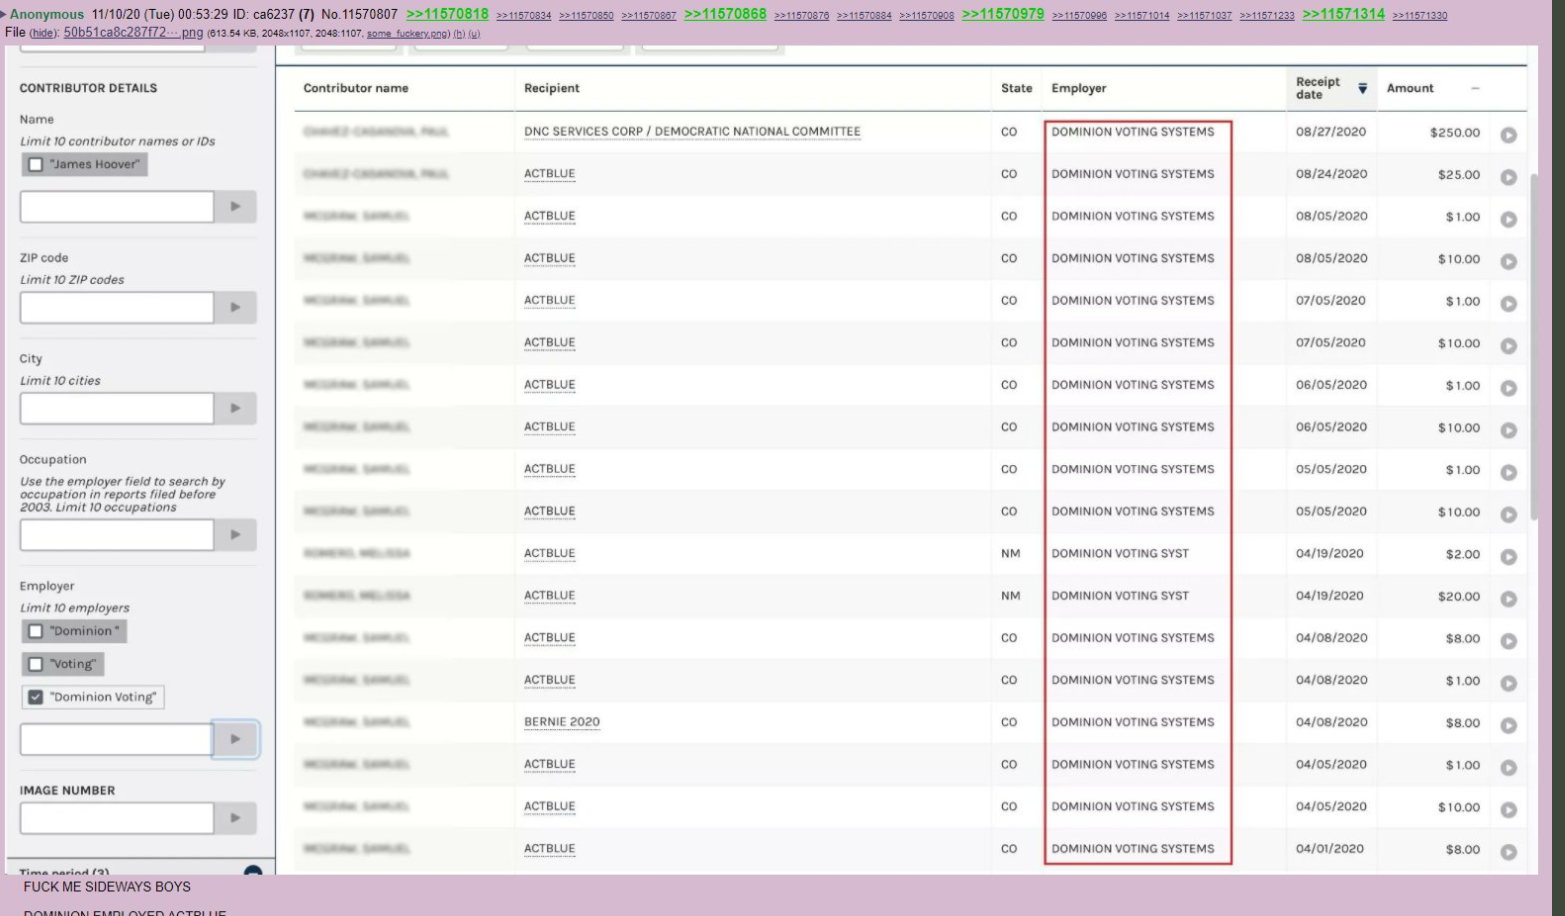
Task: Open the BERNIE 2020 recipient link
Action: (562, 722)
